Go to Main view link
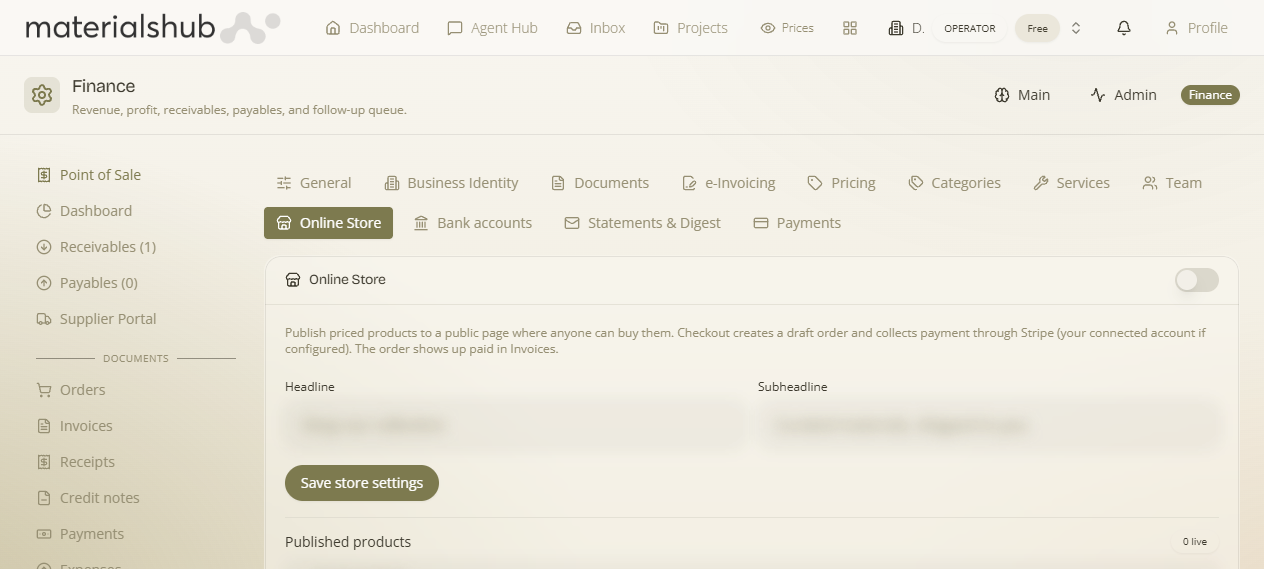 click(1022, 95)
